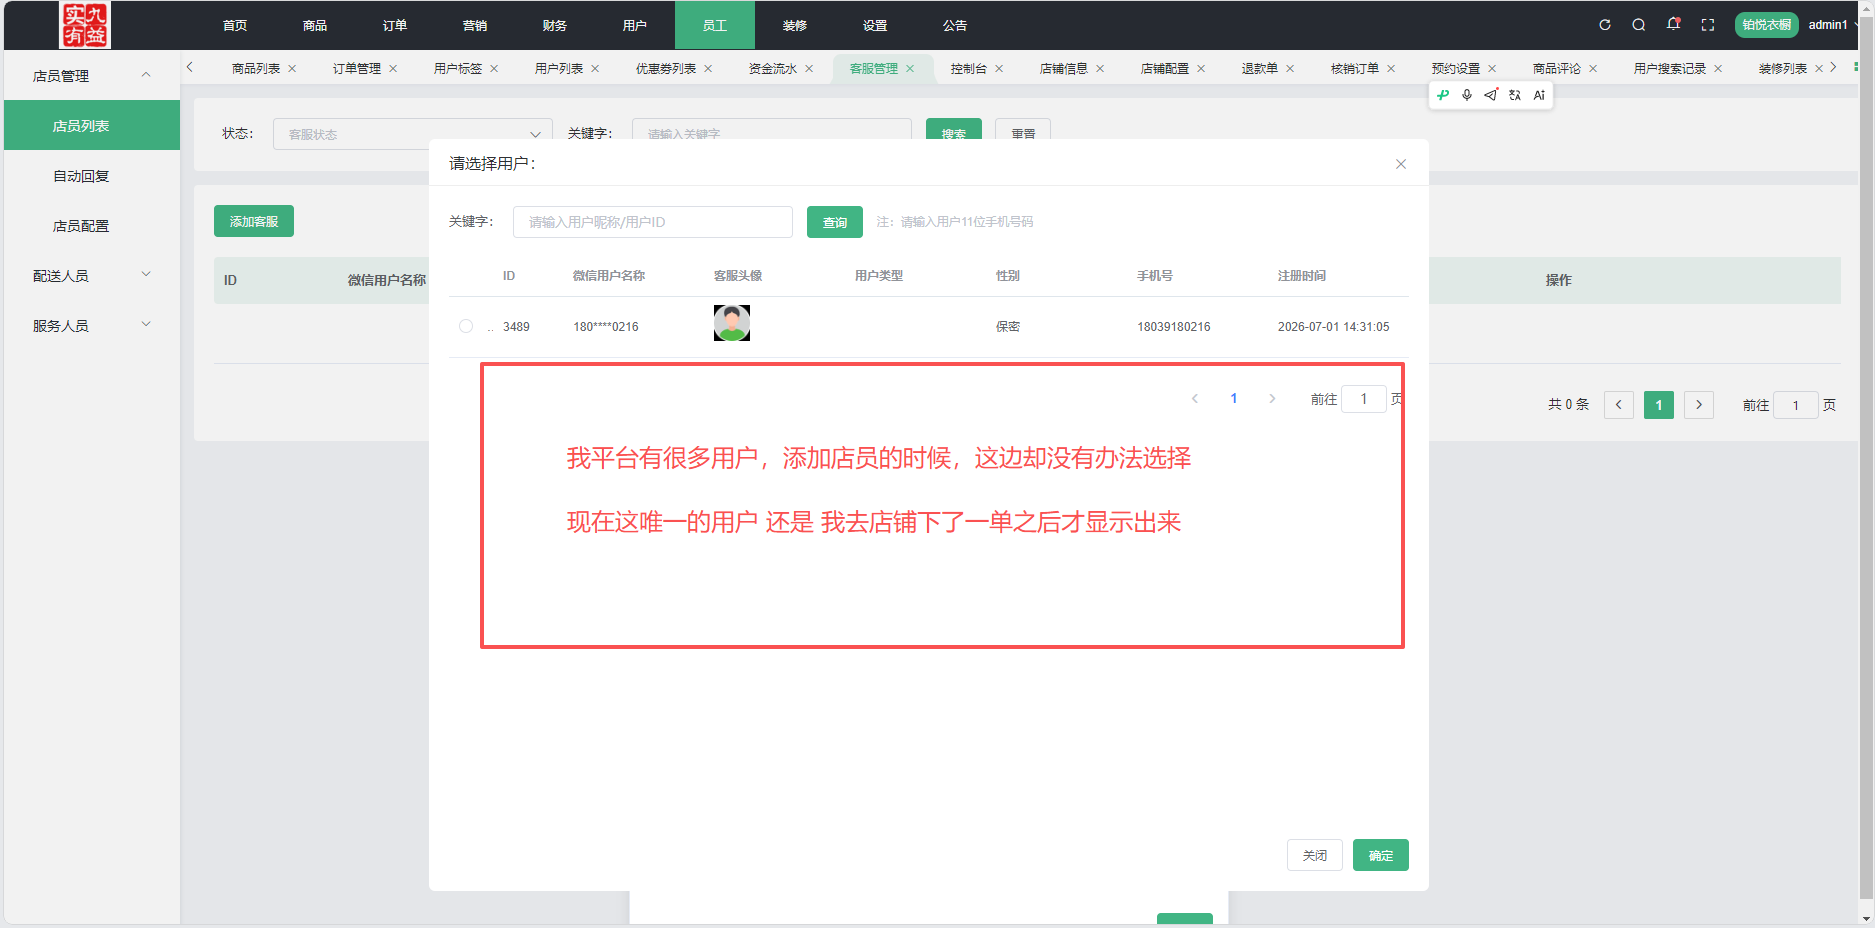Click the microphone icon in floating toolbar
The width and height of the screenshot is (1875, 928).
(1467, 95)
